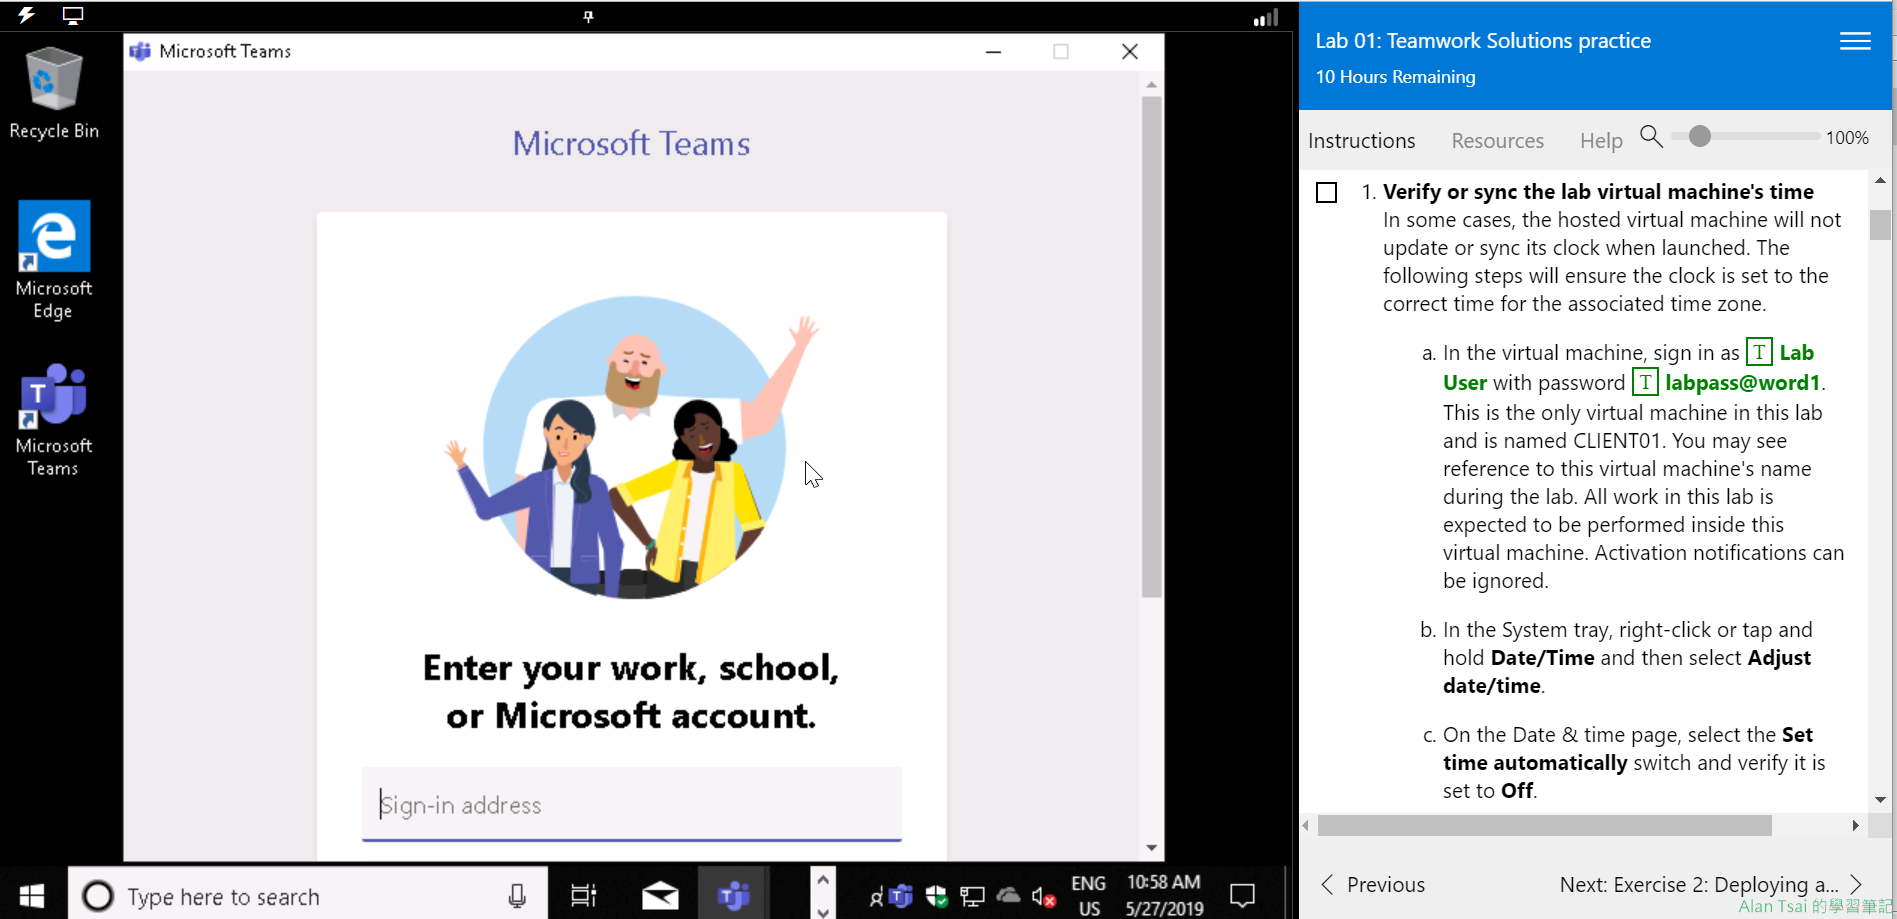1897x919 pixels.
Task: Click 'Verify or sync the lab virtual machine's time'
Action: pyautogui.click(x=1598, y=191)
